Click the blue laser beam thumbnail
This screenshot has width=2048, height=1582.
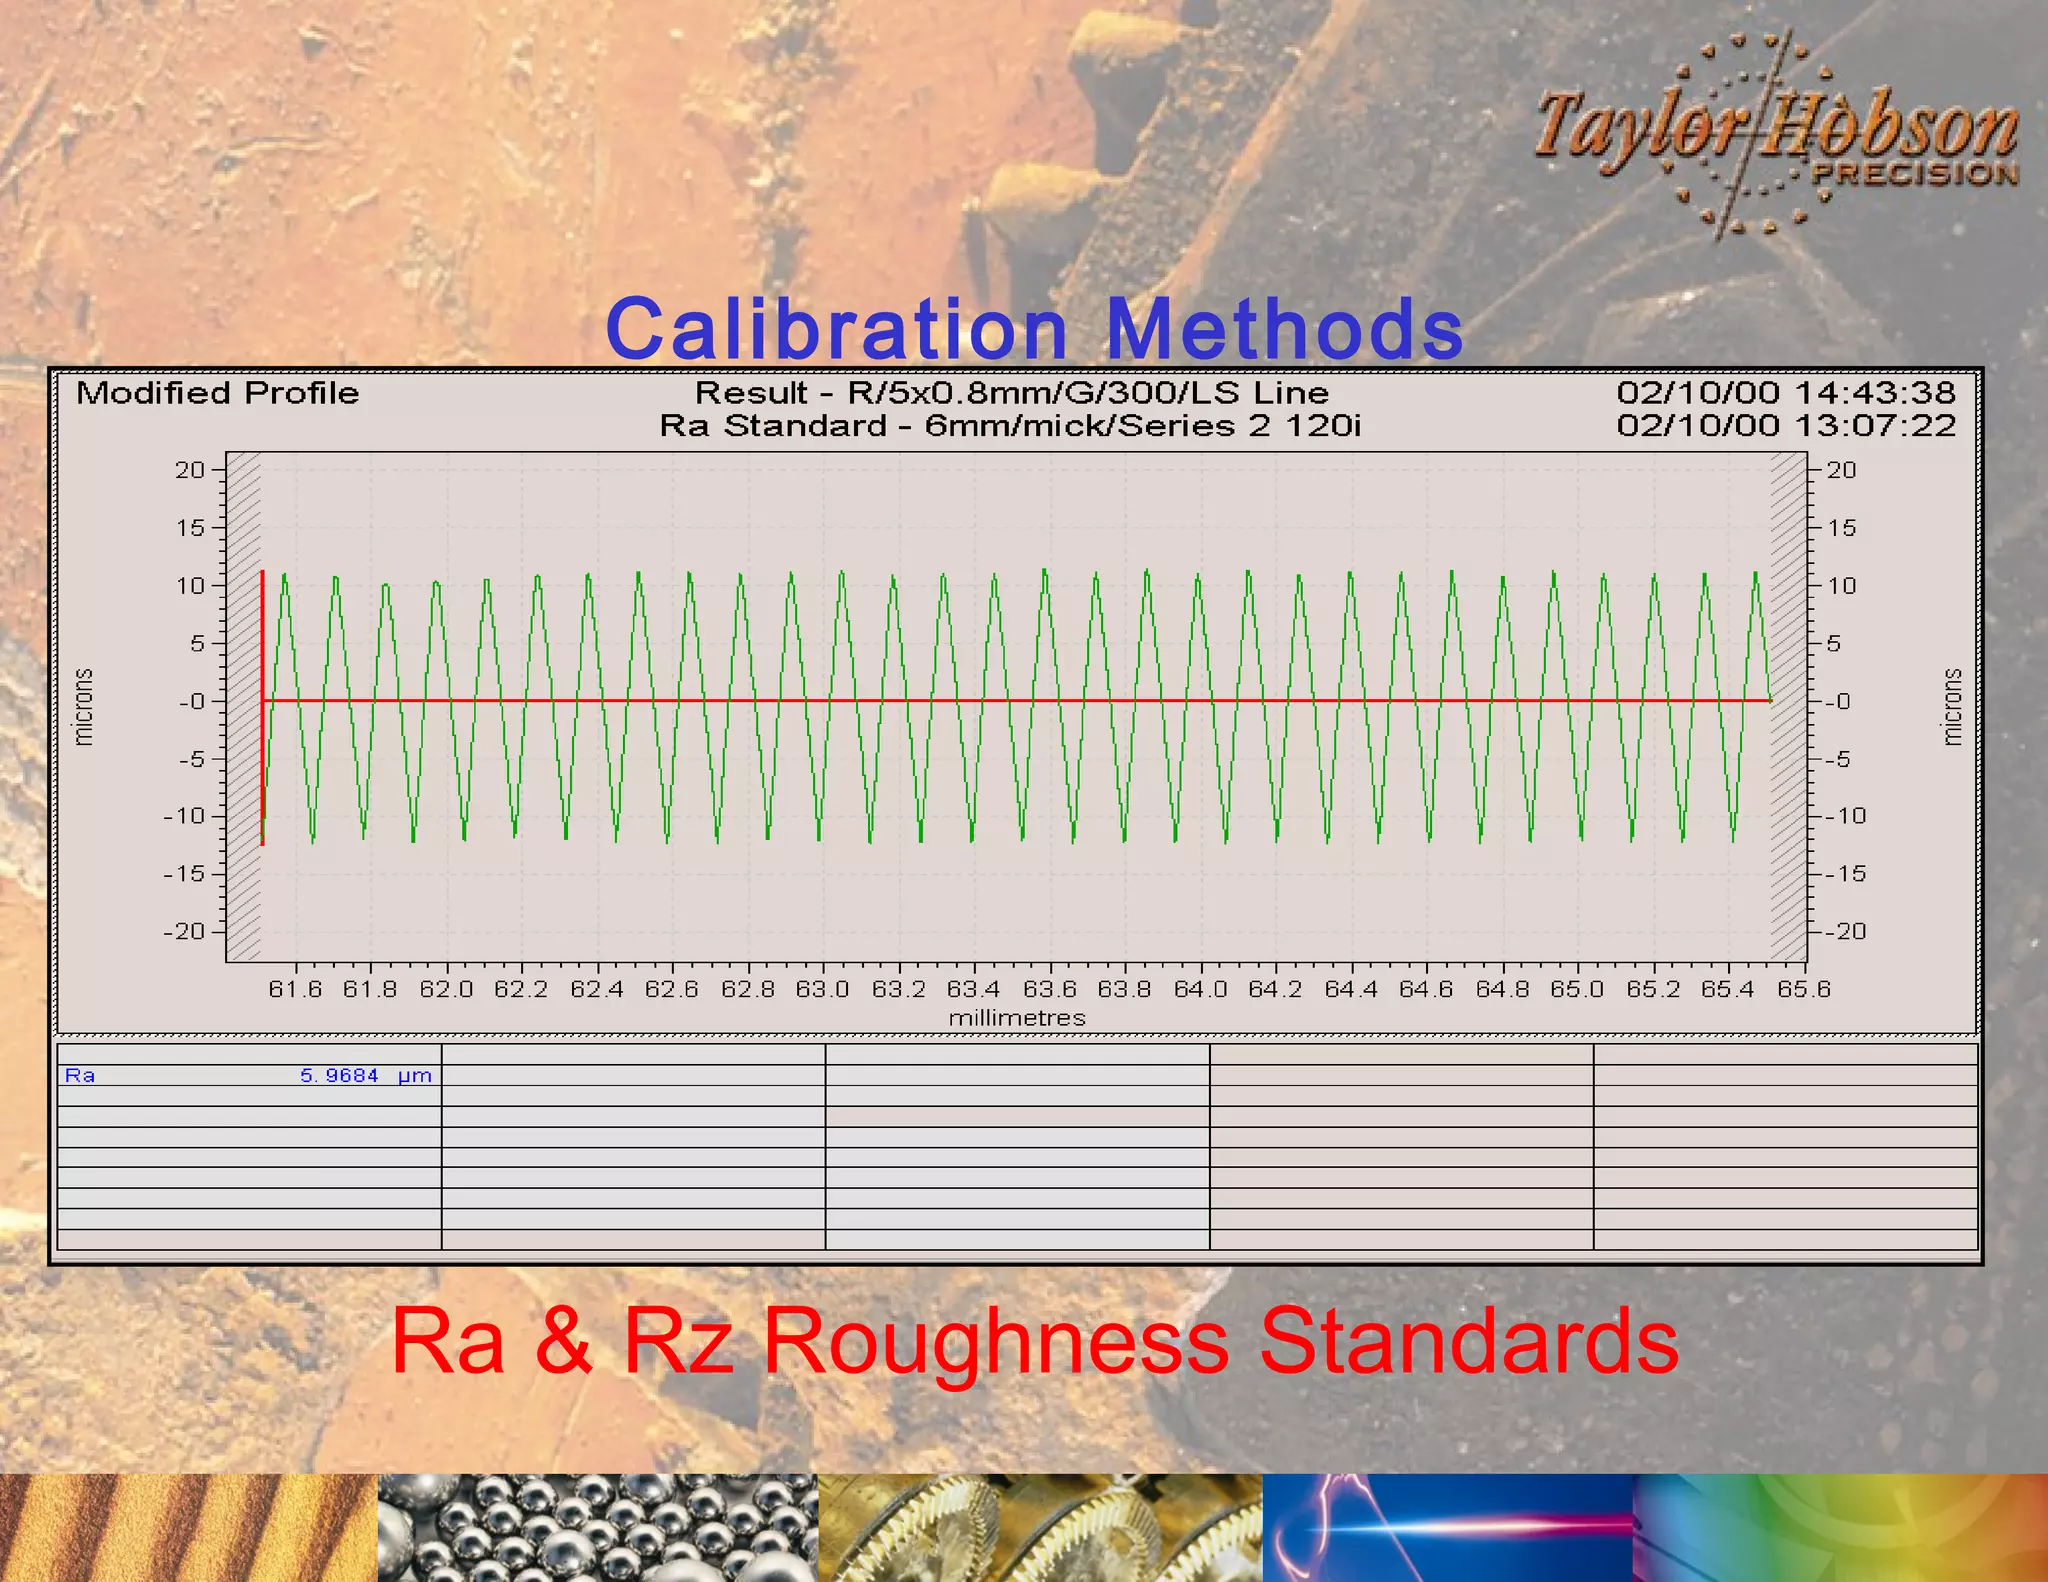1448,1528
